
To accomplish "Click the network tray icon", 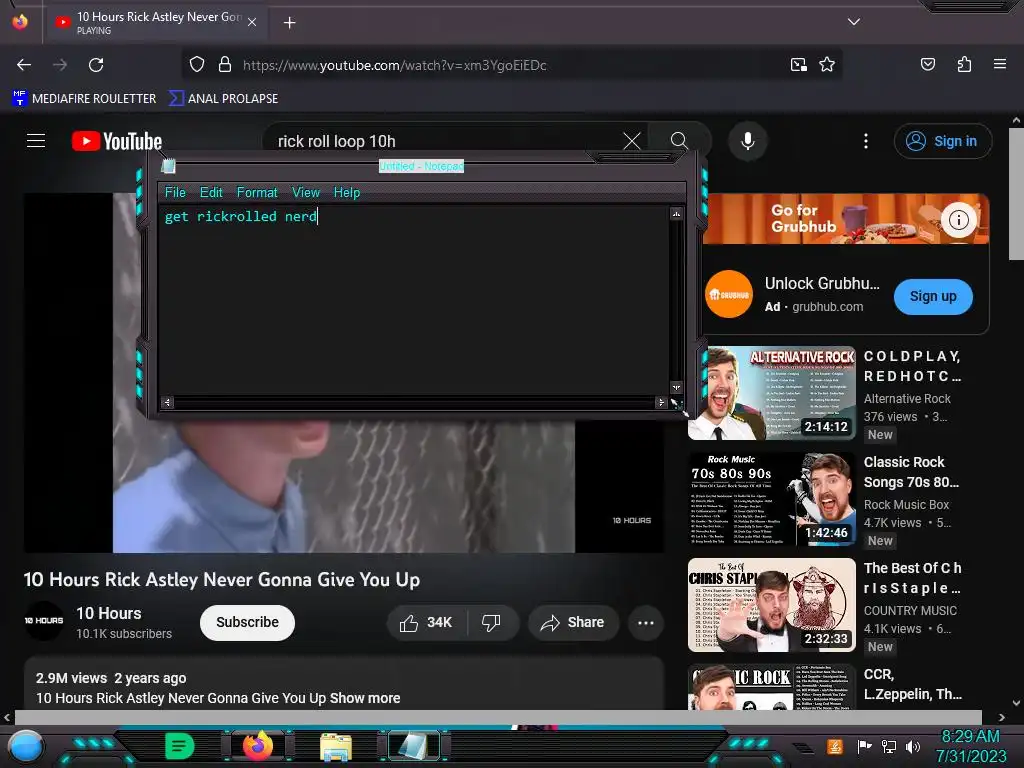I will 888,746.
